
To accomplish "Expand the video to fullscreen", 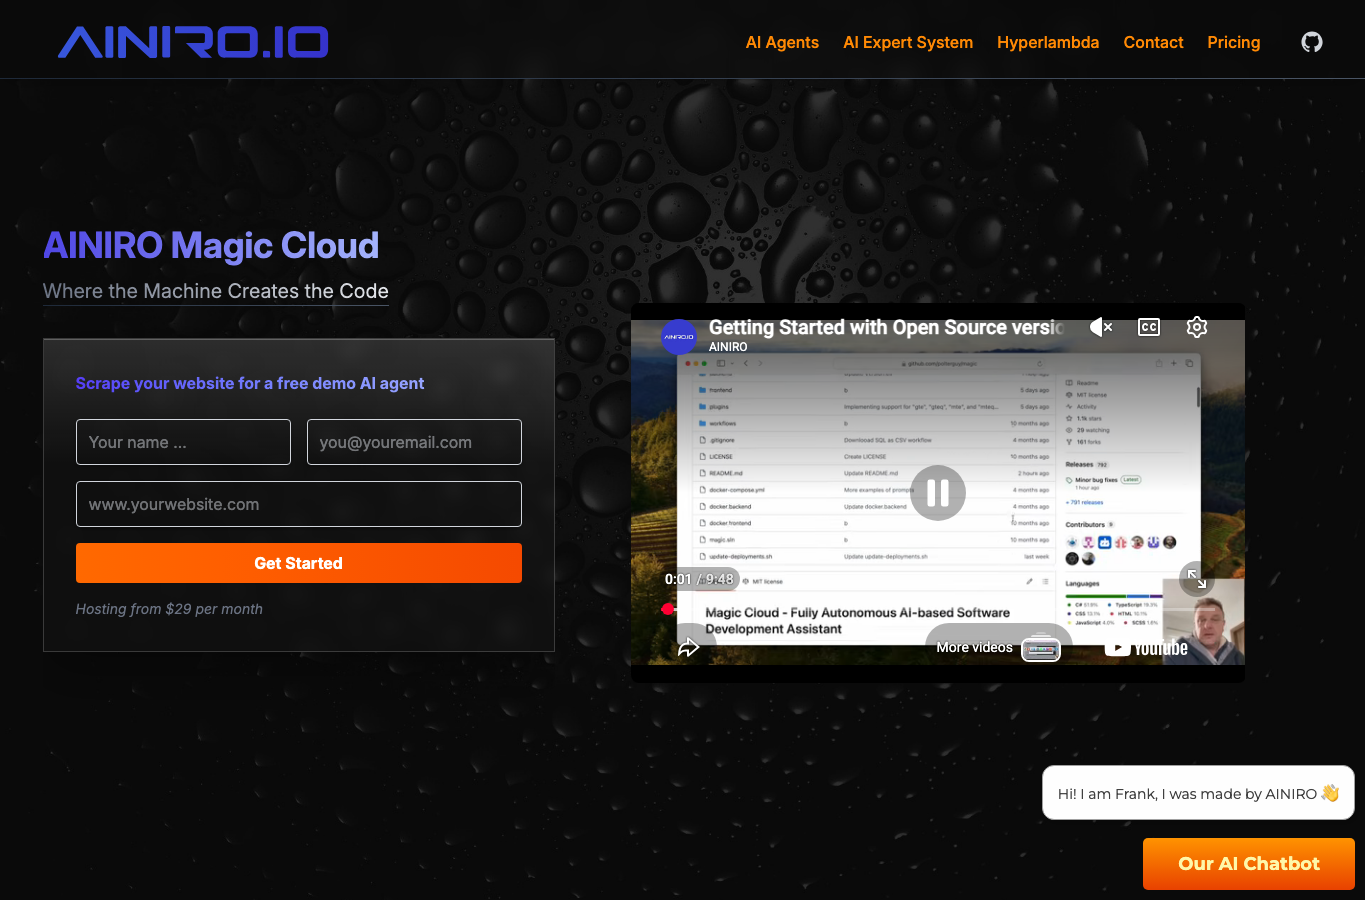I will 1197,579.
